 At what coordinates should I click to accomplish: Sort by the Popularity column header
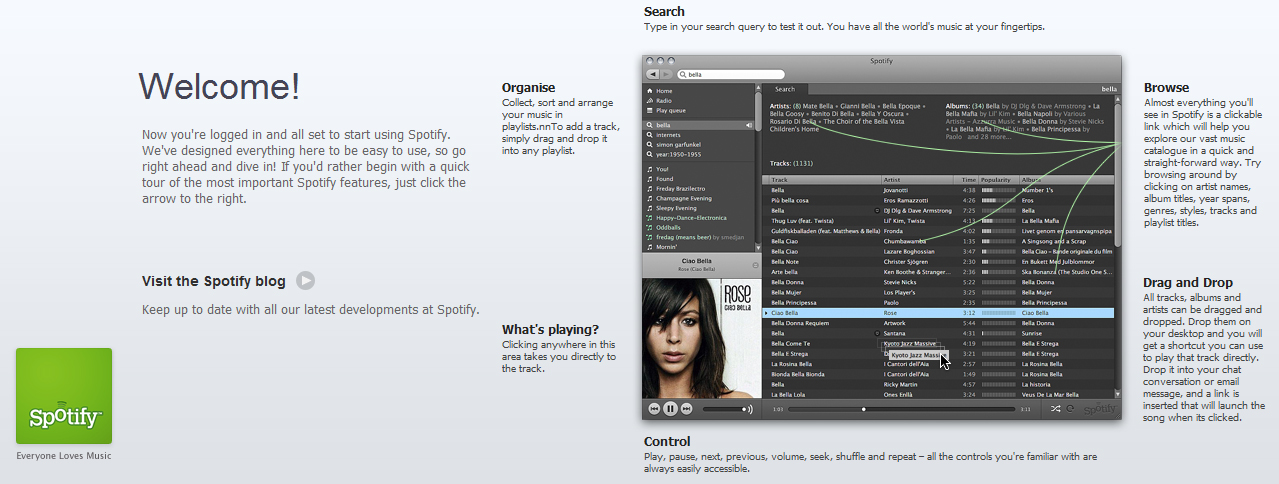(998, 180)
